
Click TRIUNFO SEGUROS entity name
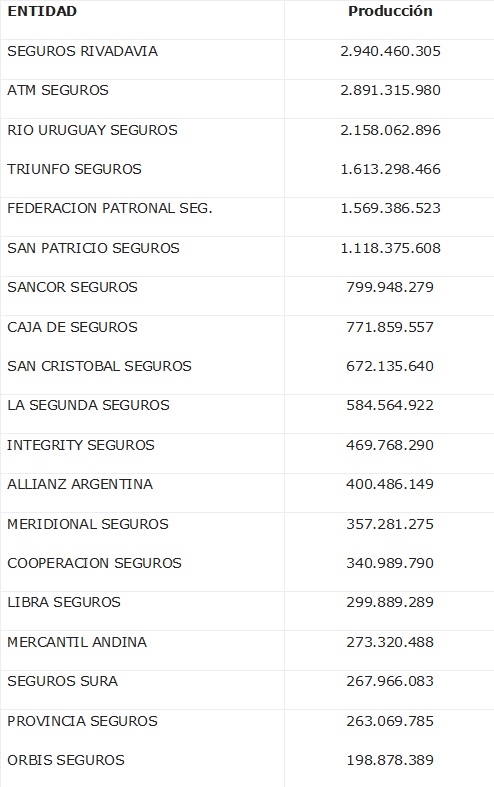click(x=74, y=169)
